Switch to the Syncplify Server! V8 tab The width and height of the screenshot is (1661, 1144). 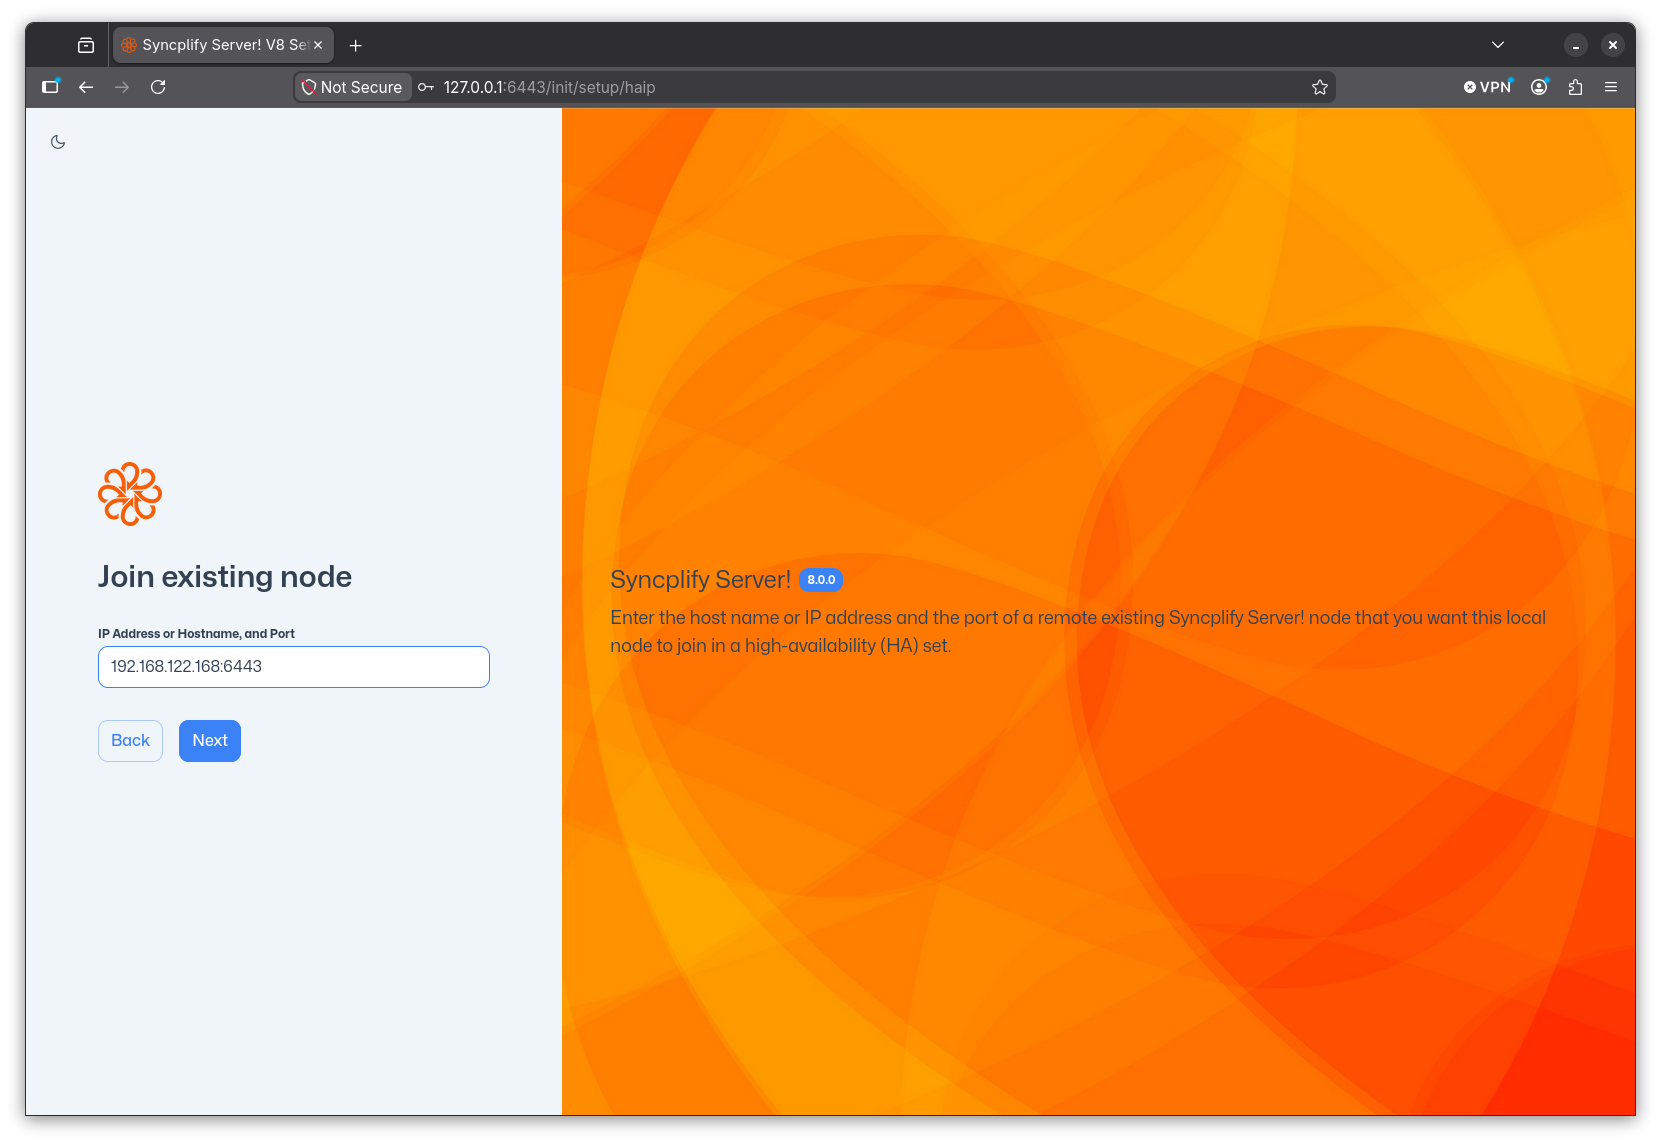[223, 45]
